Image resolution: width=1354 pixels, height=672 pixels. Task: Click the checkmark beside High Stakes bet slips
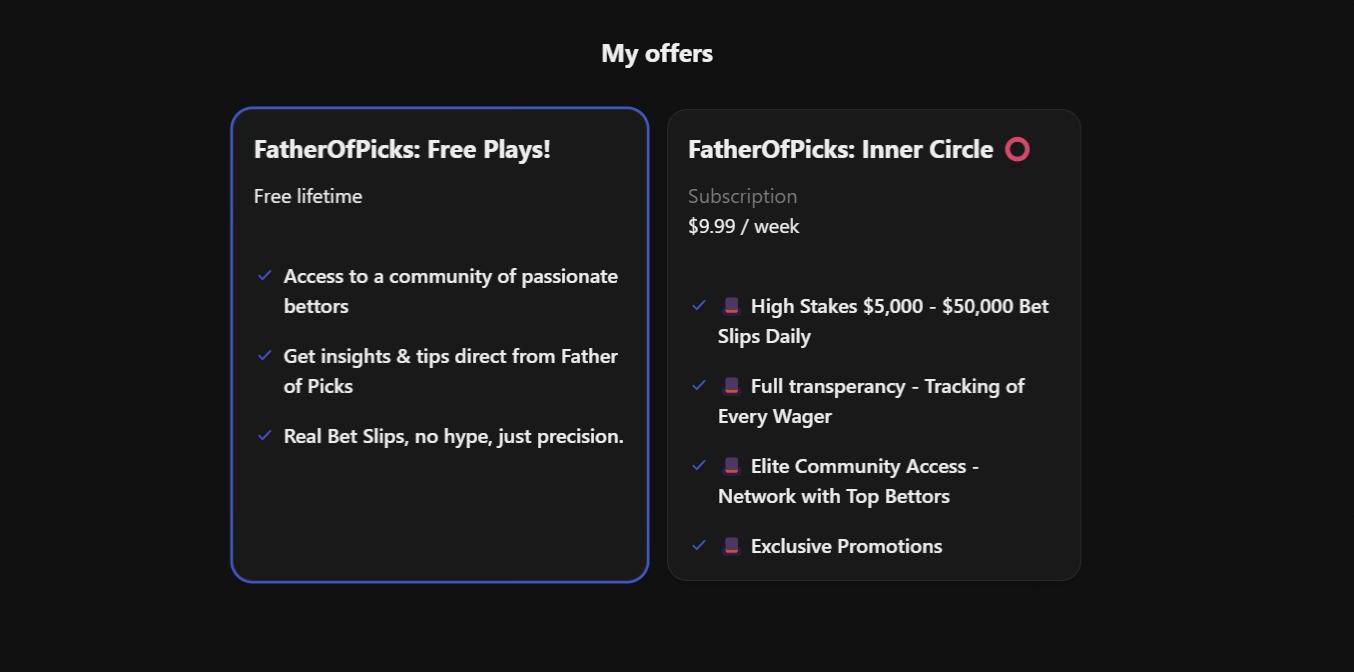coord(699,304)
